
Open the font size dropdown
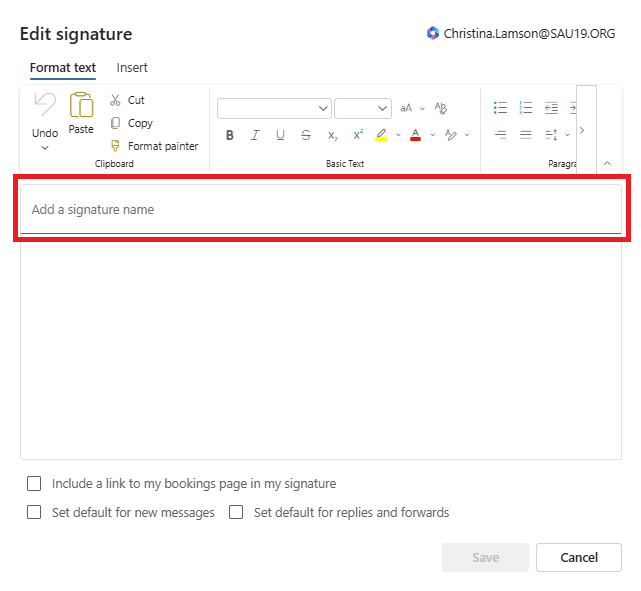362,108
